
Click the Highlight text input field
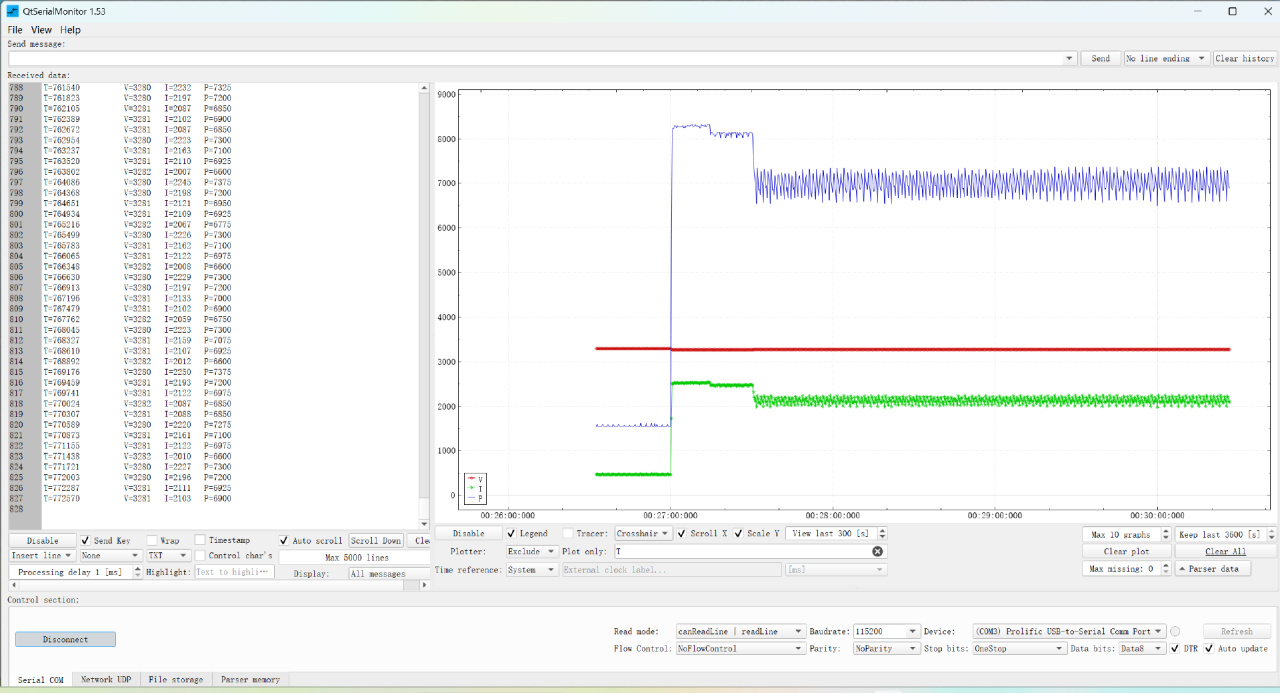[x=233, y=572]
